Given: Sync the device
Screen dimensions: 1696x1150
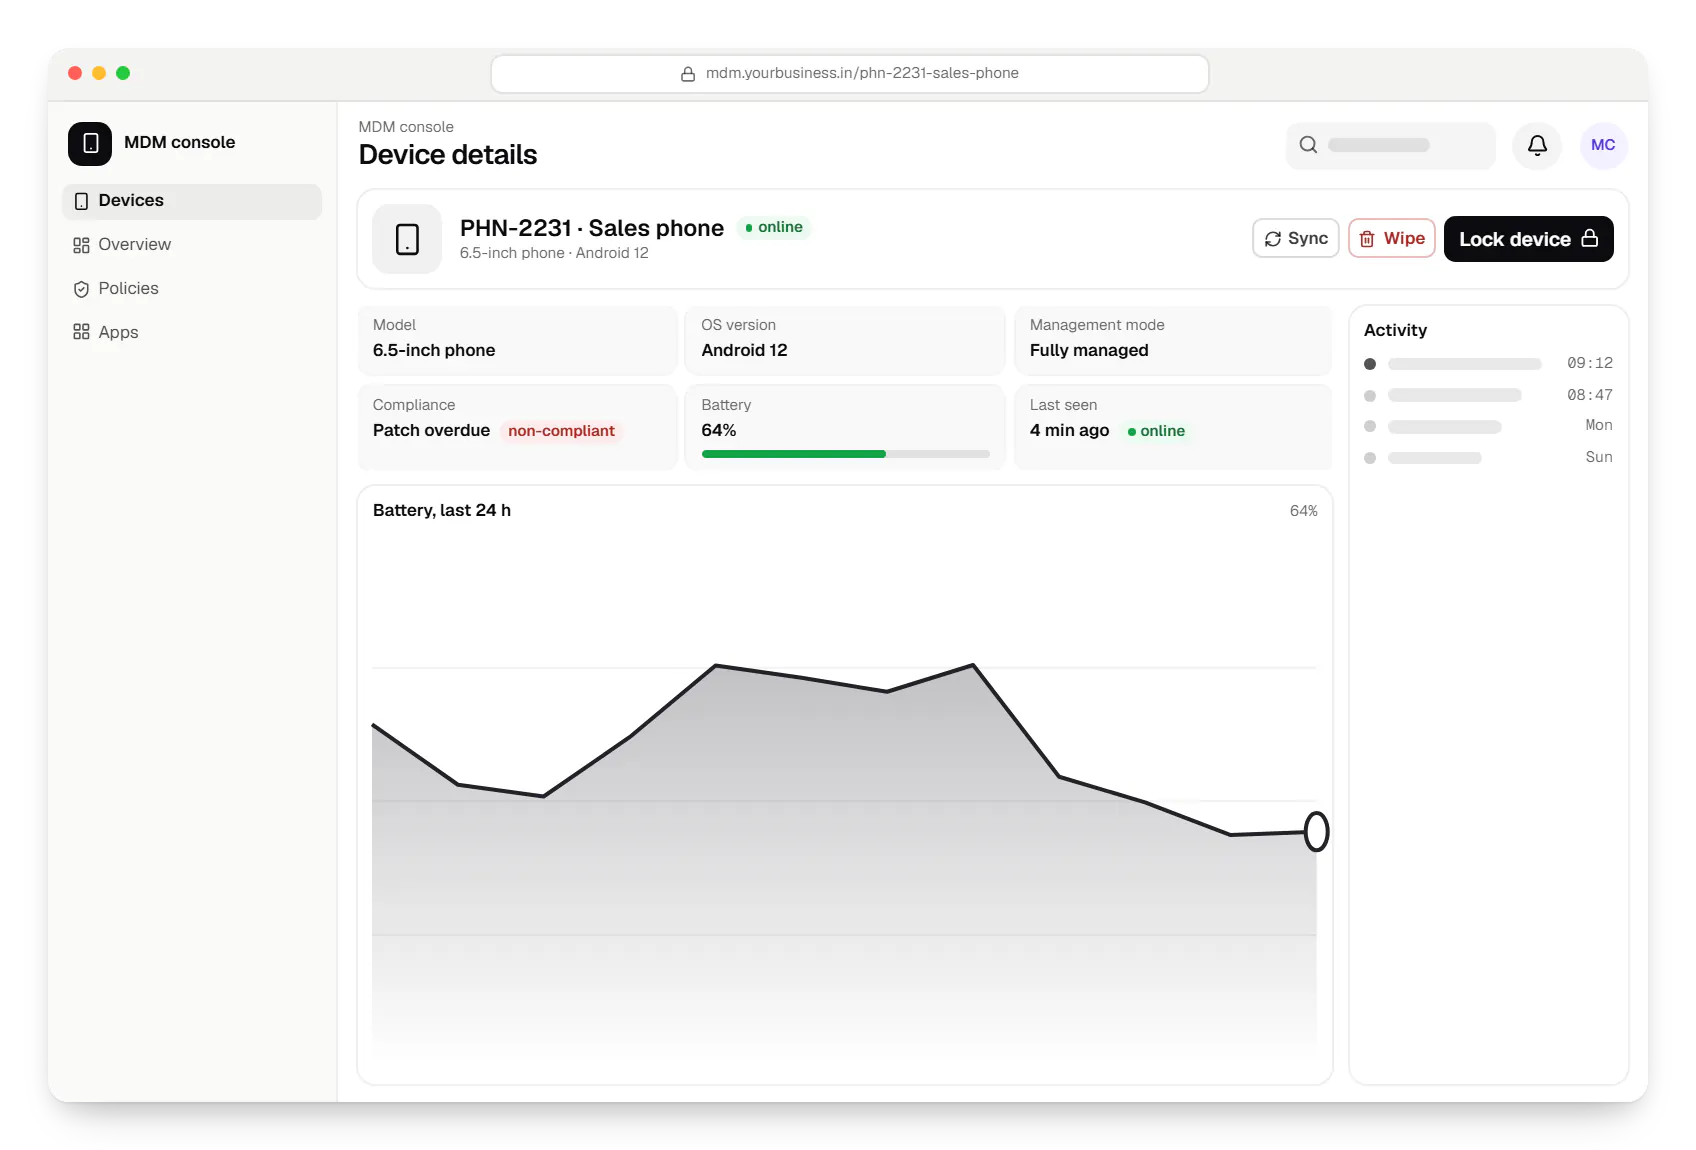Looking at the screenshot, I should click(1296, 238).
